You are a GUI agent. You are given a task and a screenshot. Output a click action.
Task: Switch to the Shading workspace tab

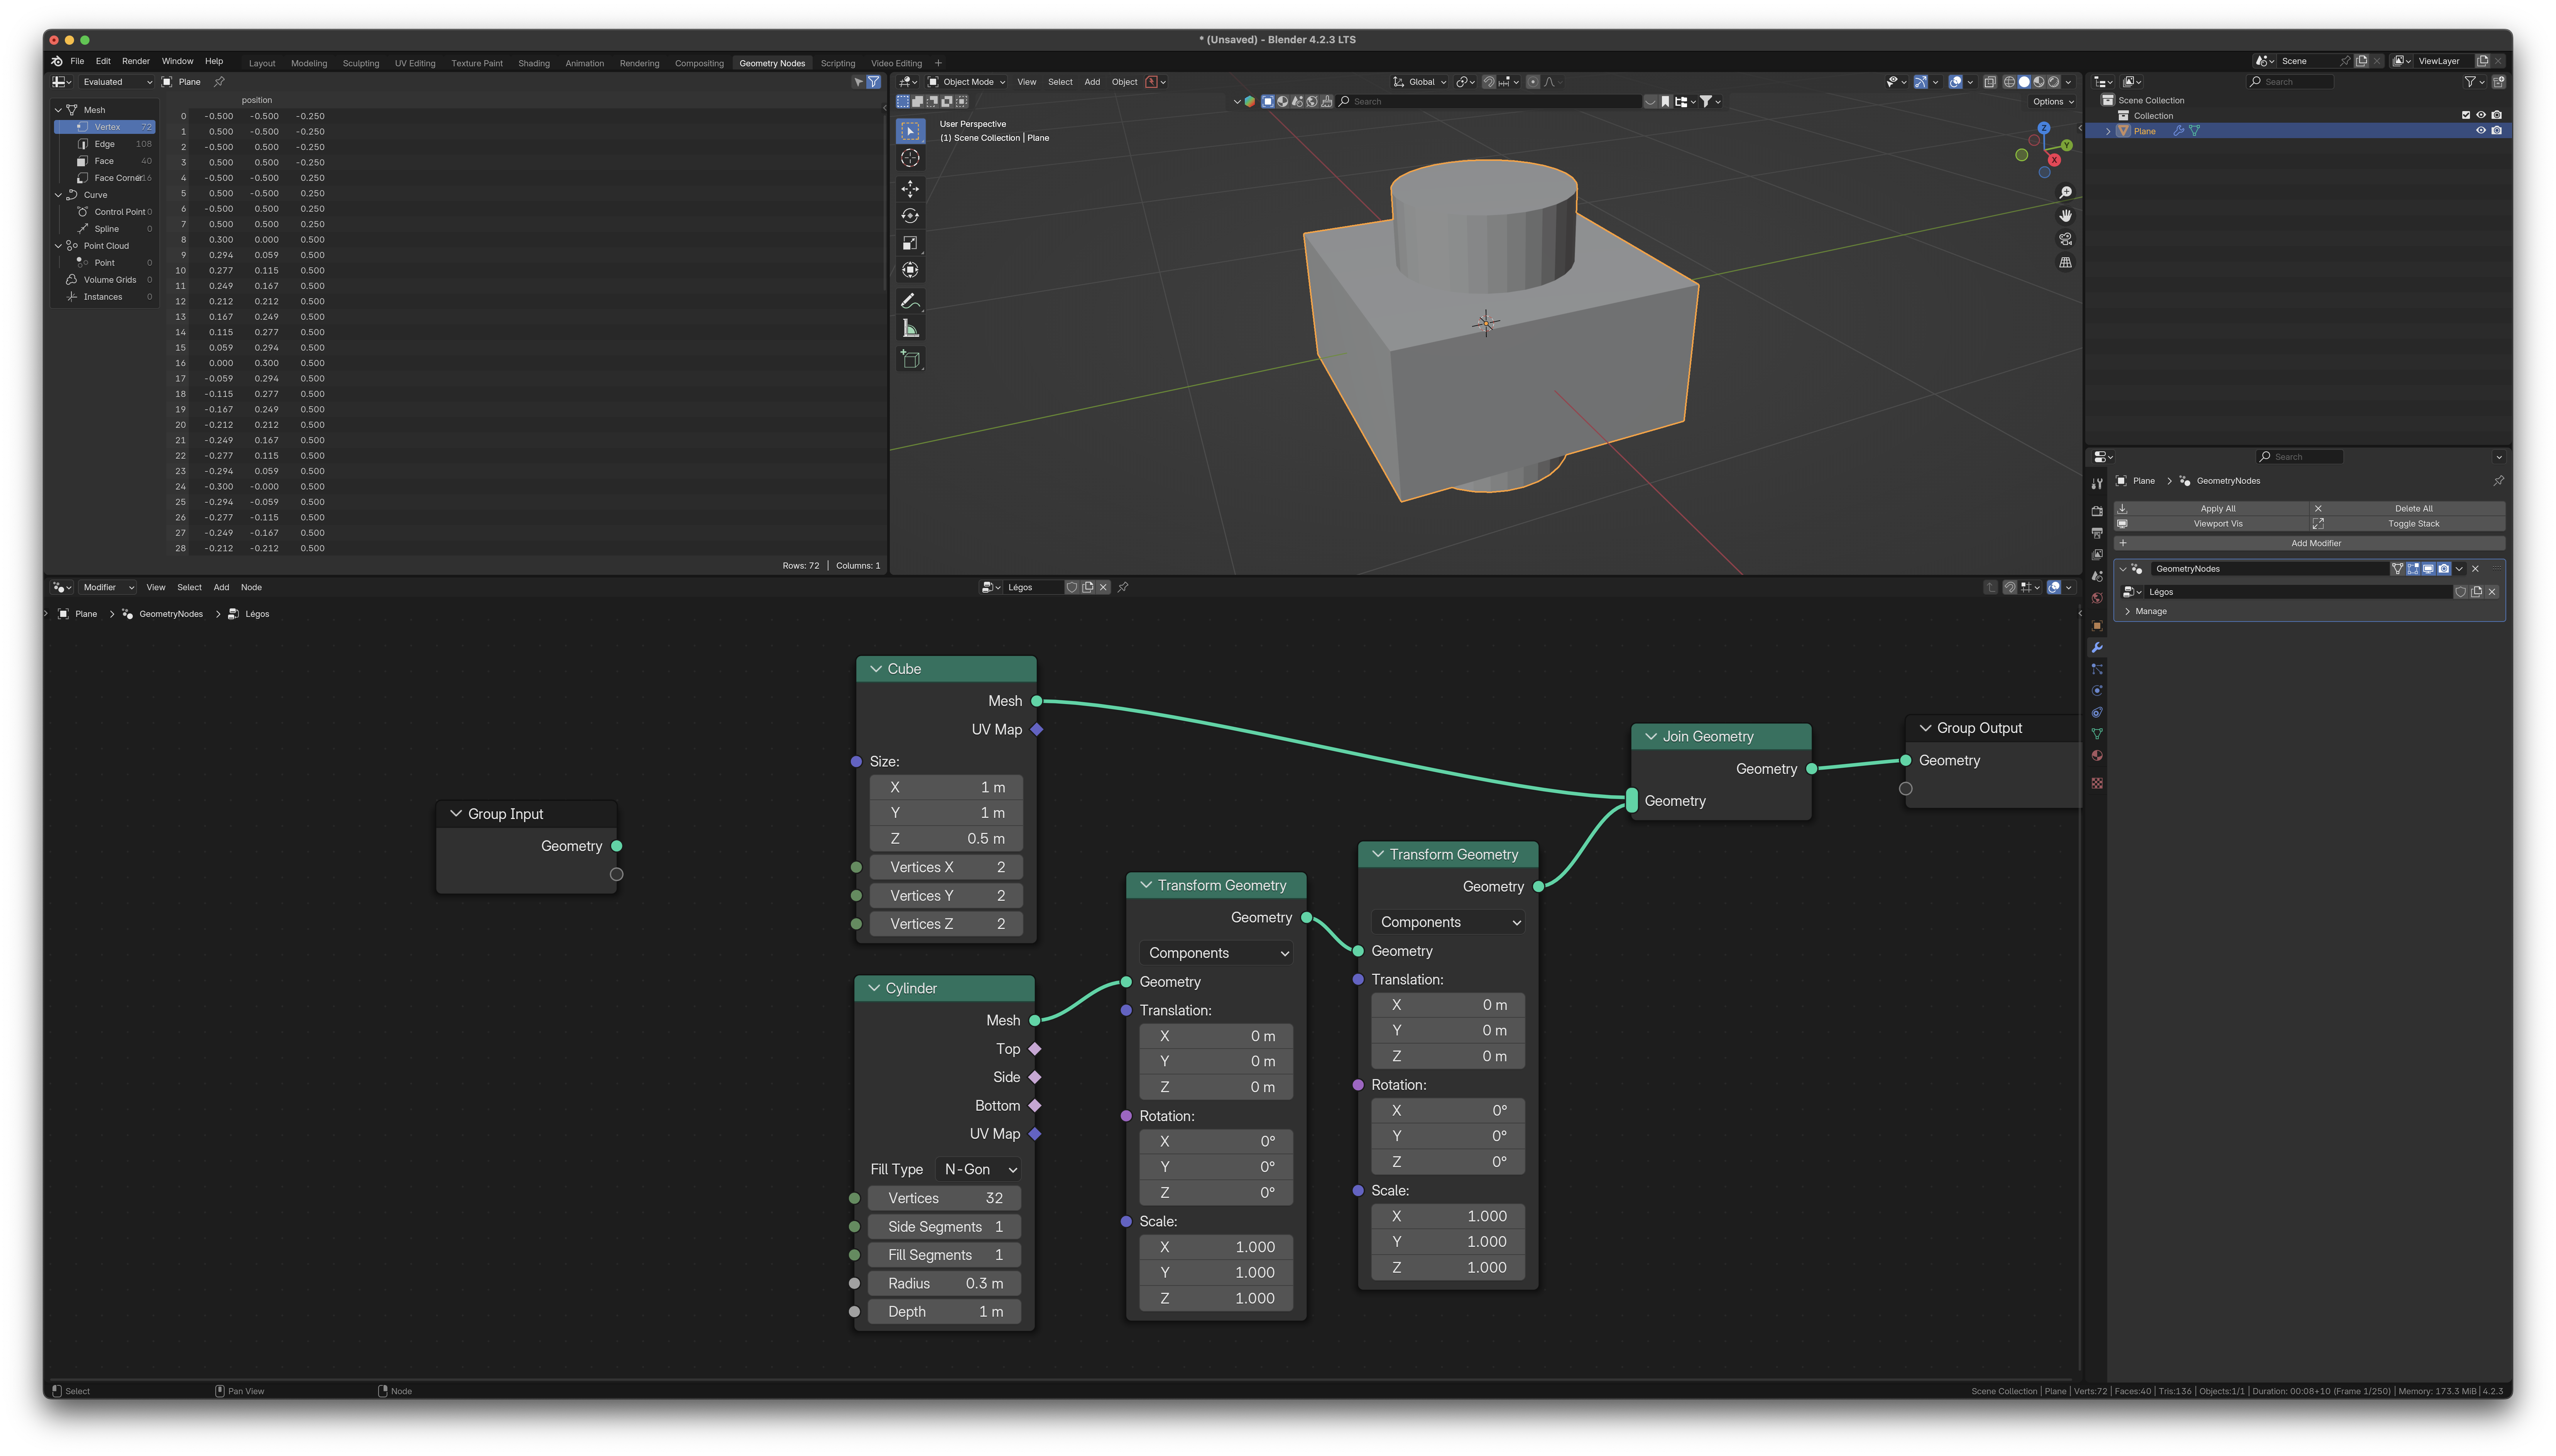pyautogui.click(x=534, y=63)
